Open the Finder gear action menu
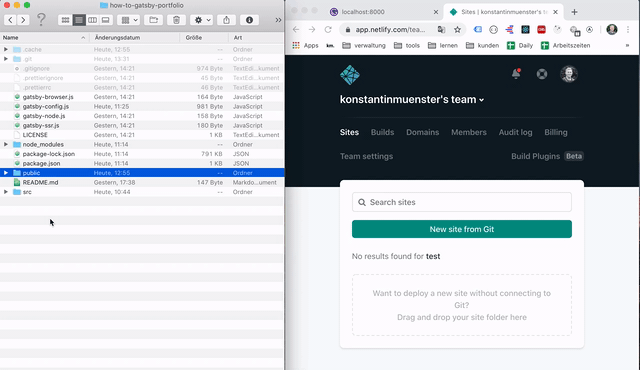 (202, 20)
